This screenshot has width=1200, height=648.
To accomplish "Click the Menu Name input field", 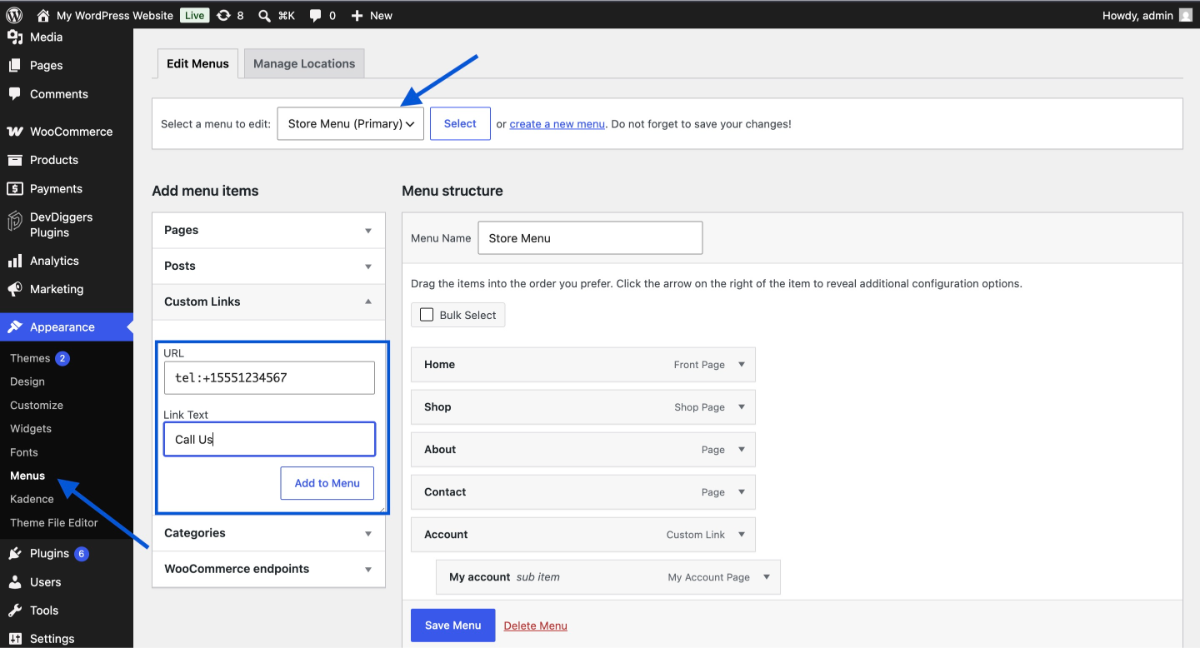I will pyautogui.click(x=590, y=238).
